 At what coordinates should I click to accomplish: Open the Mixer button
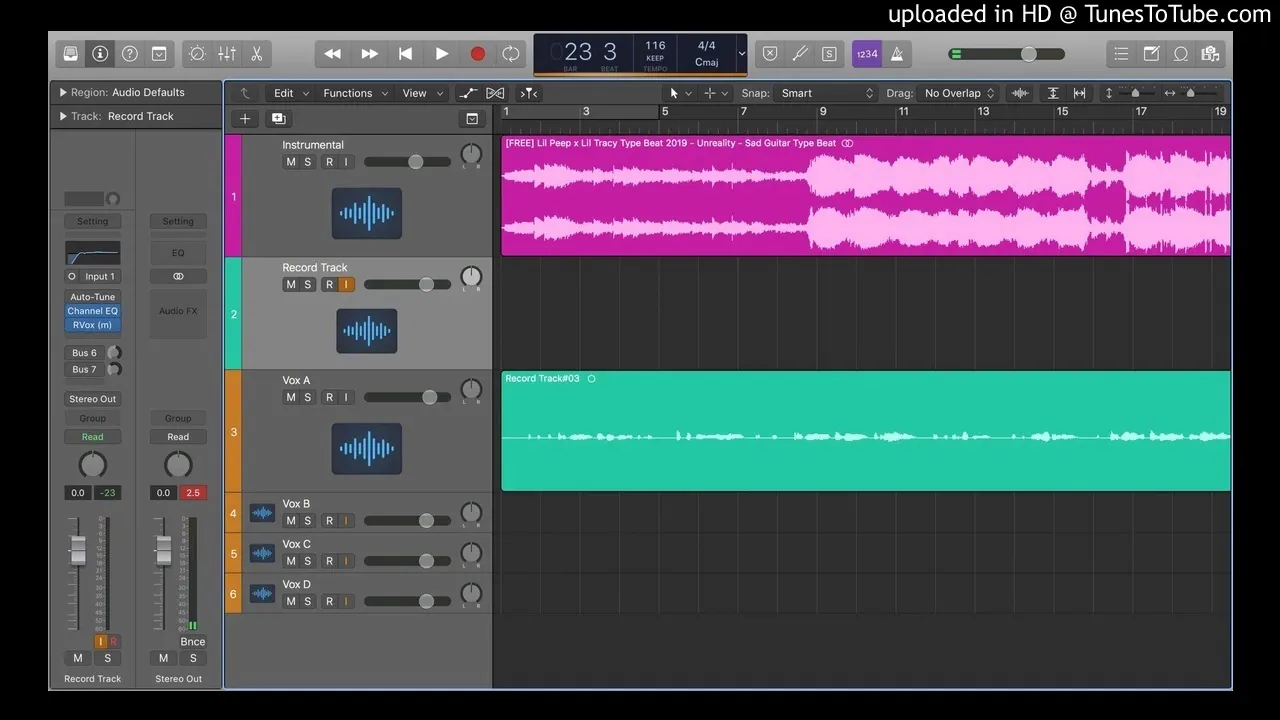click(x=227, y=54)
